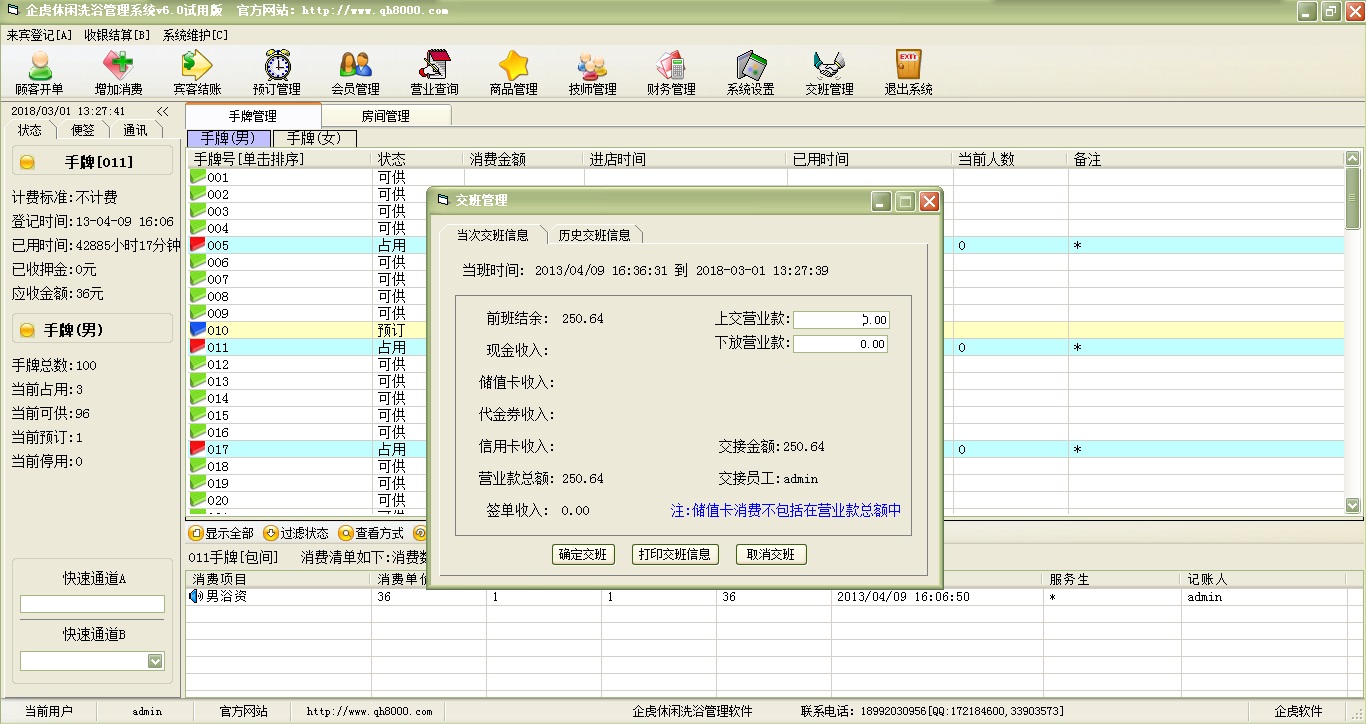1366x724 pixels.
Task: Open the 收银结算[B] menu
Action: [x=117, y=35]
